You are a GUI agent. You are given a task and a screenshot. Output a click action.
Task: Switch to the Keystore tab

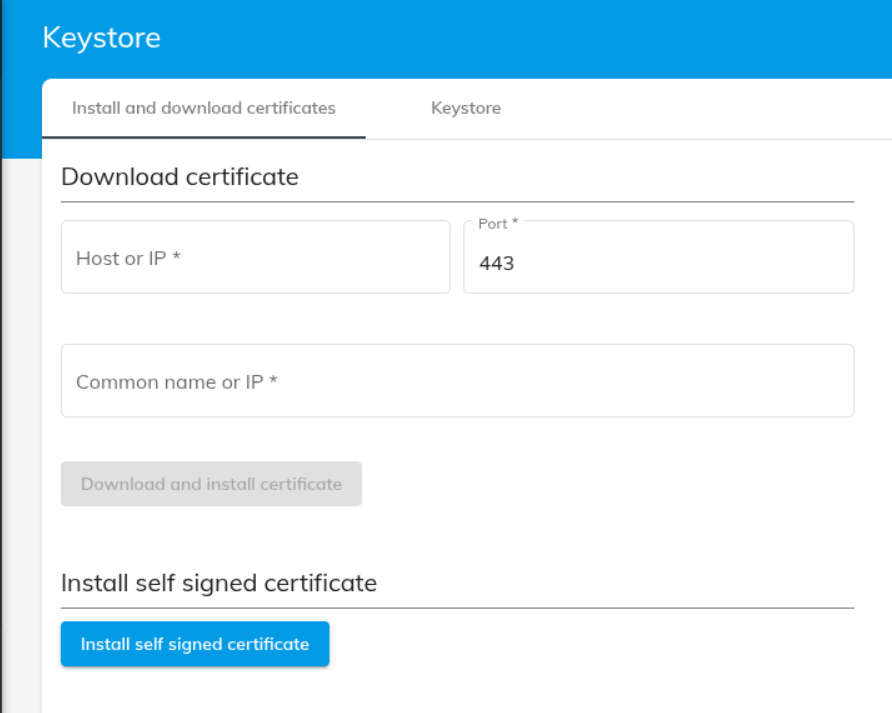465,108
